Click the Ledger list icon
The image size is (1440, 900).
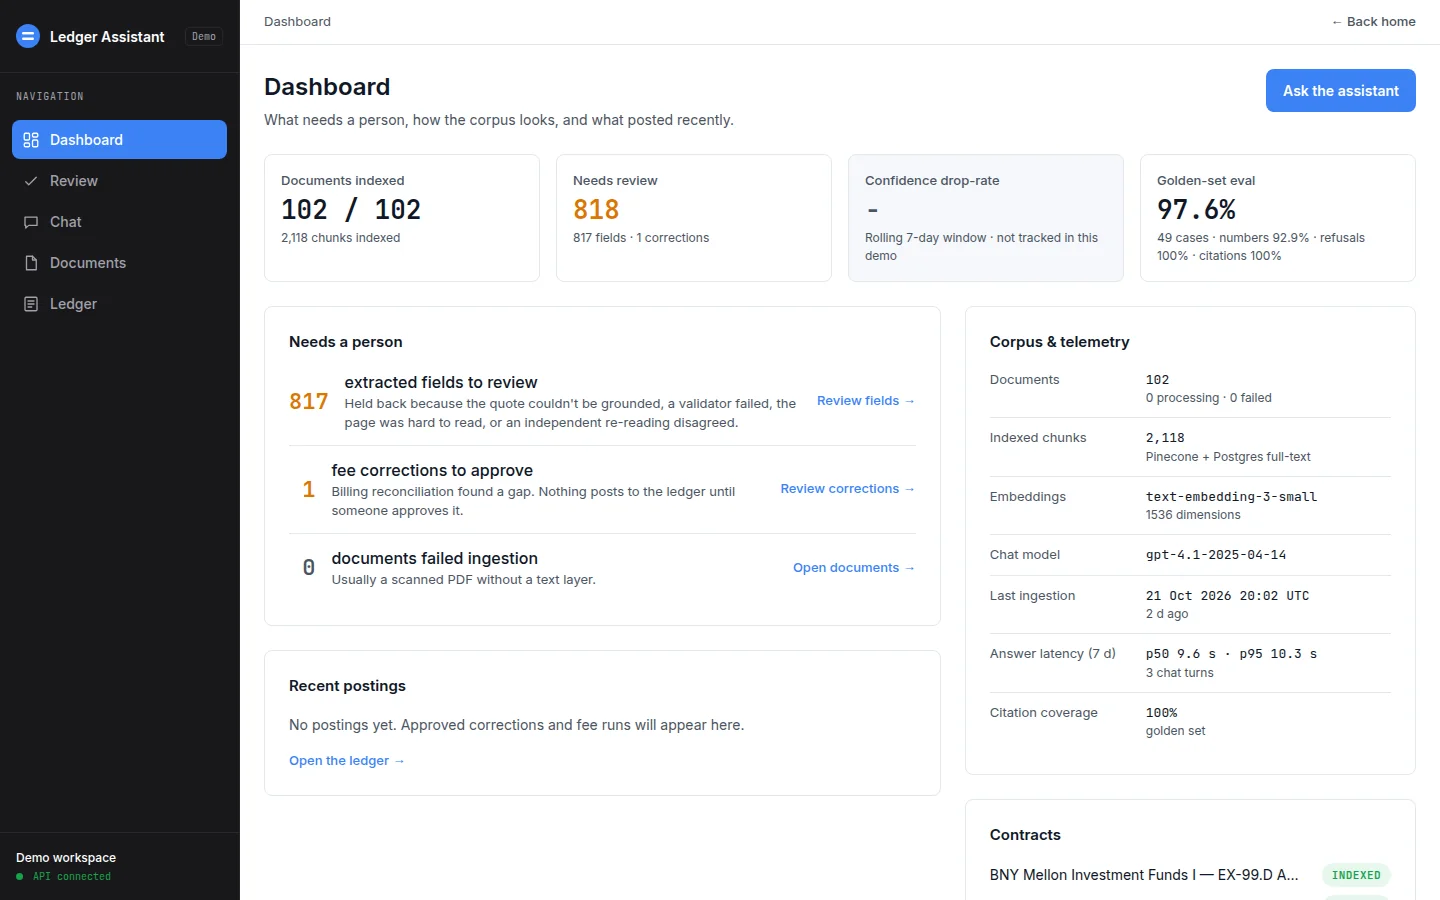point(31,304)
